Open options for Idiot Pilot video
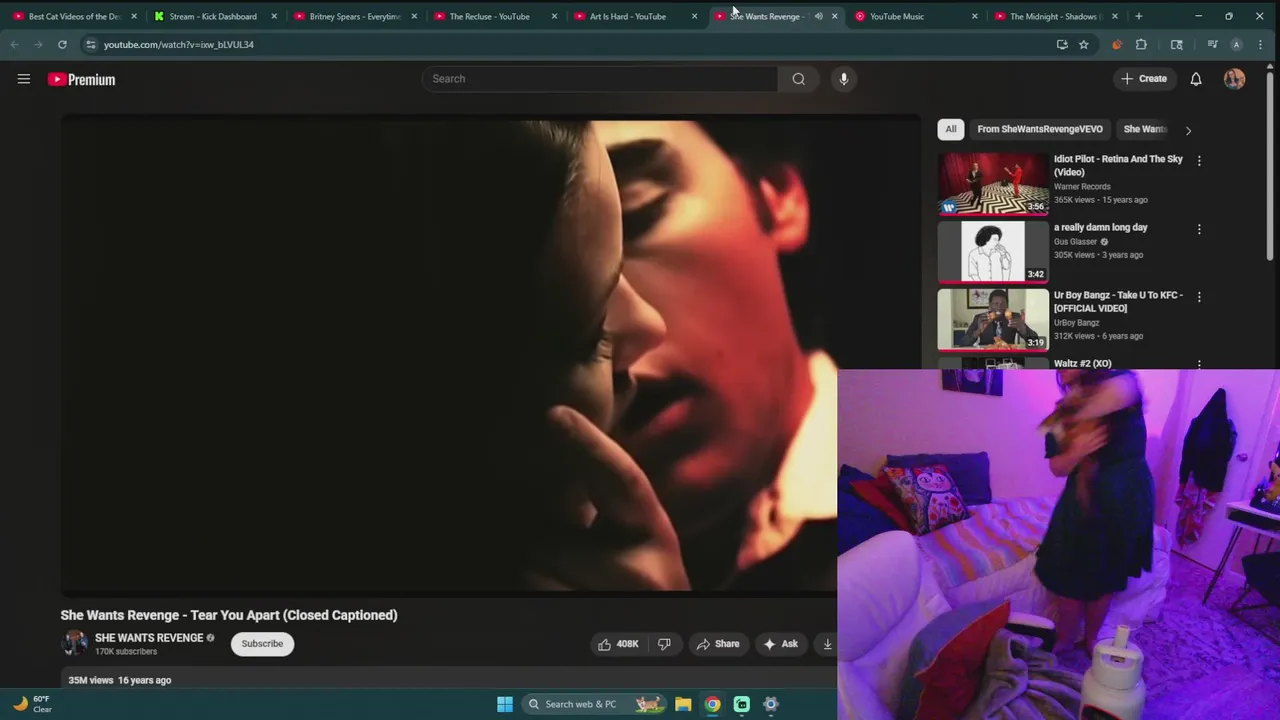 tap(1199, 160)
